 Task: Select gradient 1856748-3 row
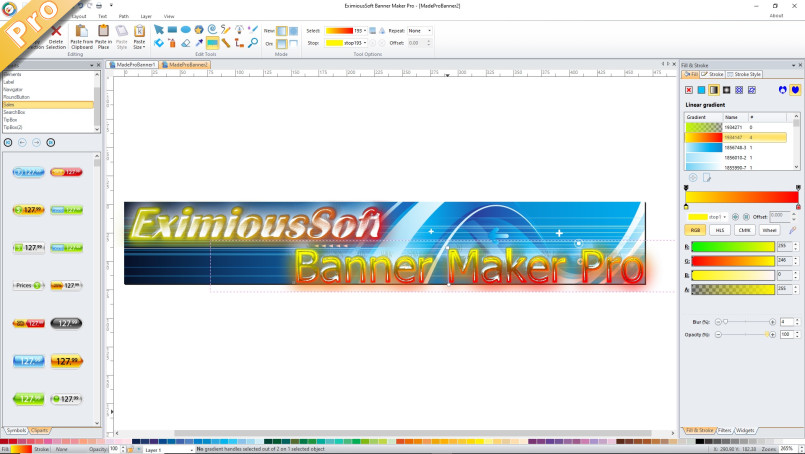point(736,147)
